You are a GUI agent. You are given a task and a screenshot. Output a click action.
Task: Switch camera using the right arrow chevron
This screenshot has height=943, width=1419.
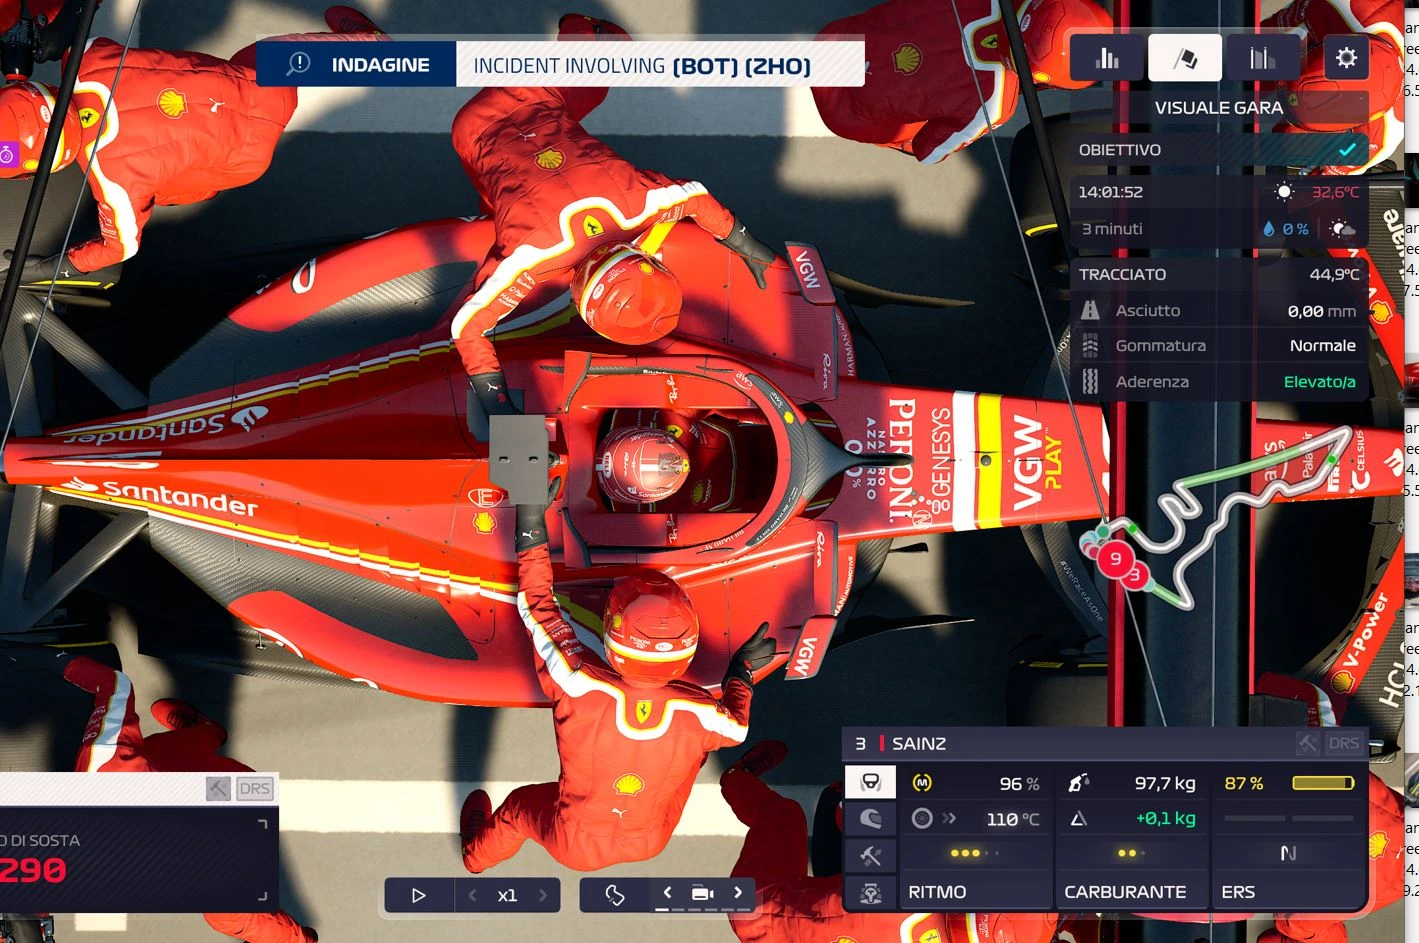(740, 895)
